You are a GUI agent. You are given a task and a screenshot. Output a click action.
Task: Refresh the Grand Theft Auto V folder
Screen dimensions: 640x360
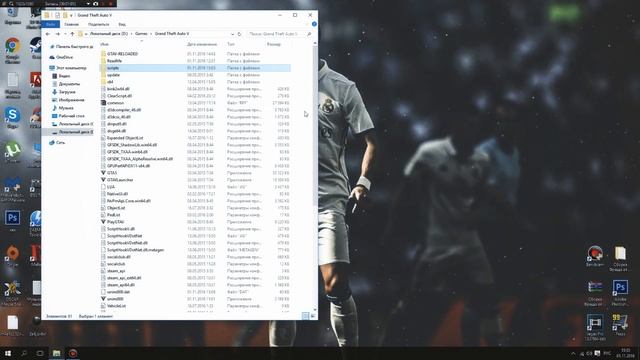[239, 34]
